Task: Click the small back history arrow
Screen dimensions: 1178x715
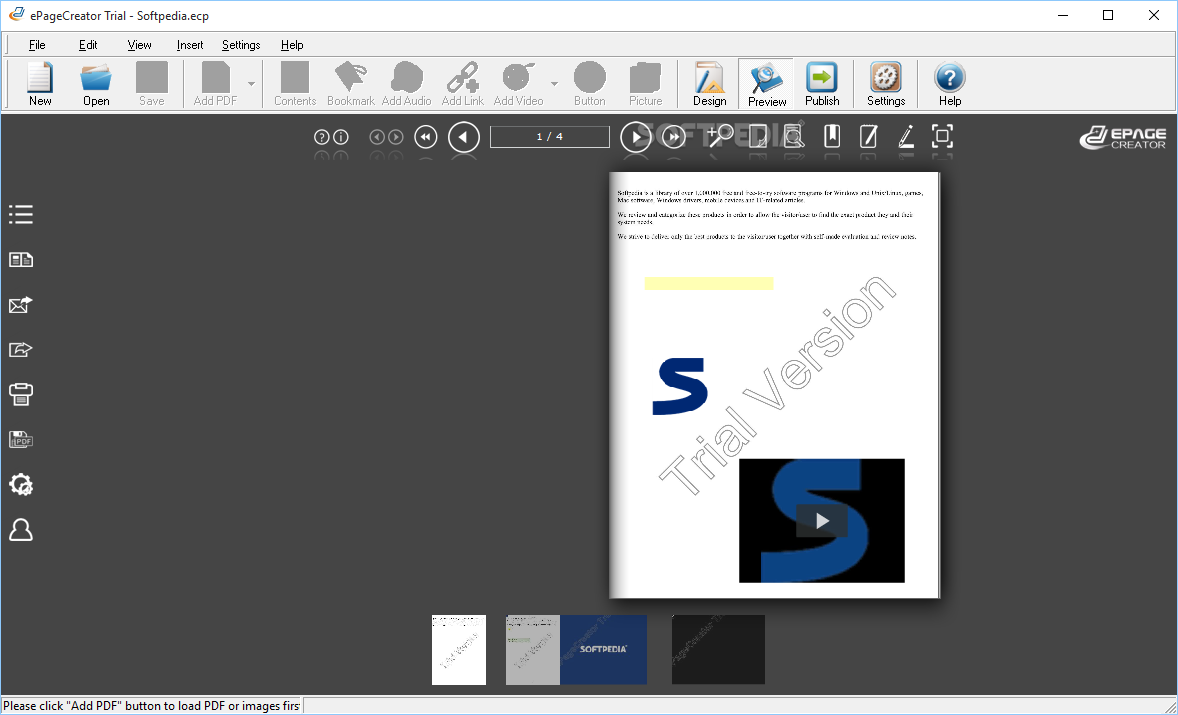Action: [377, 137]
